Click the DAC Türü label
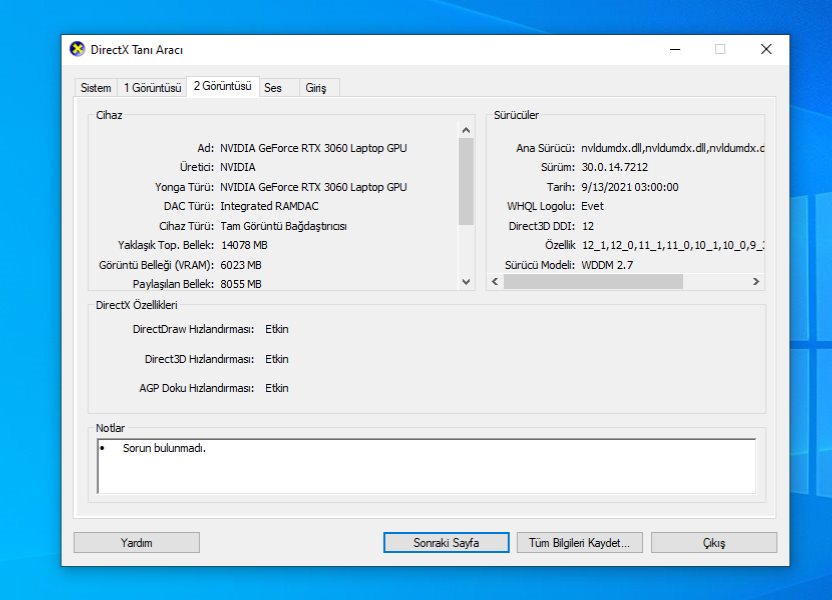Screen dimensions: 832x600 (x=189, y=206)
